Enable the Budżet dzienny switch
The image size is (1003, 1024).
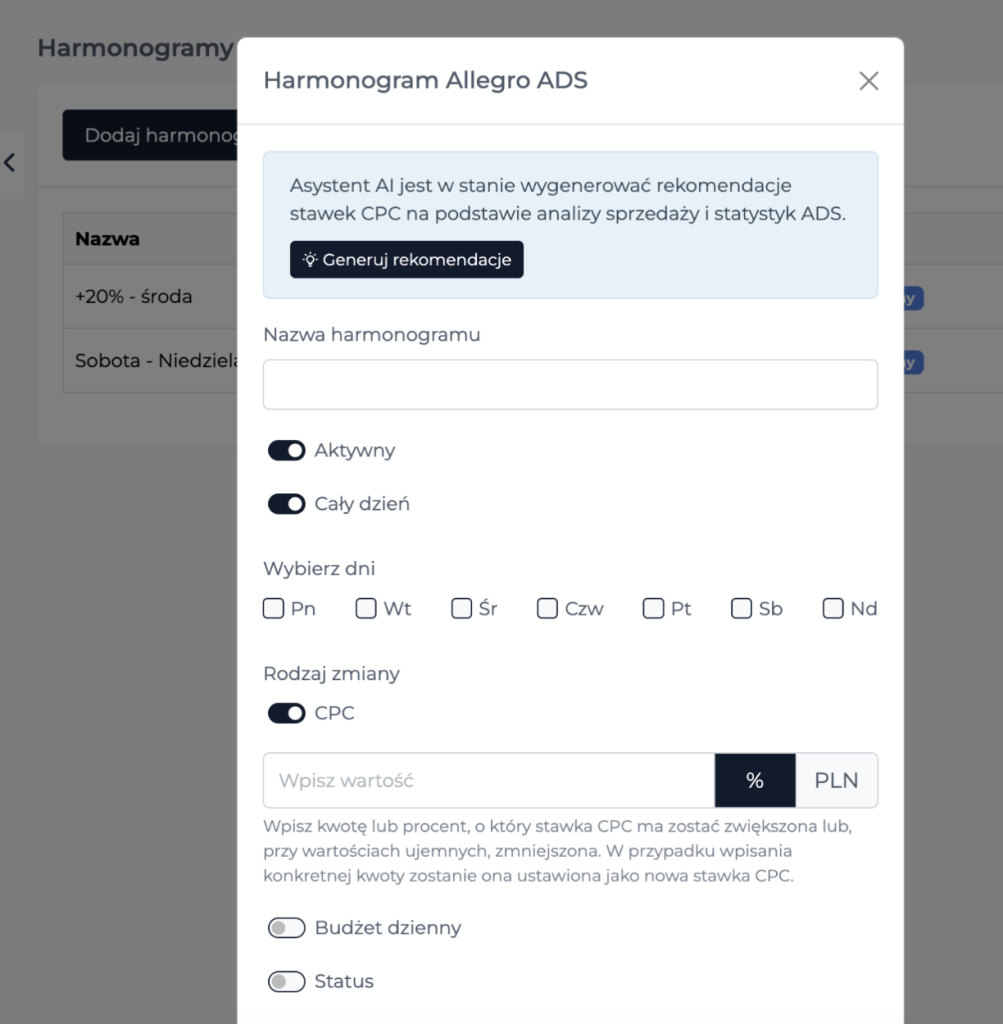click(287, 928)
